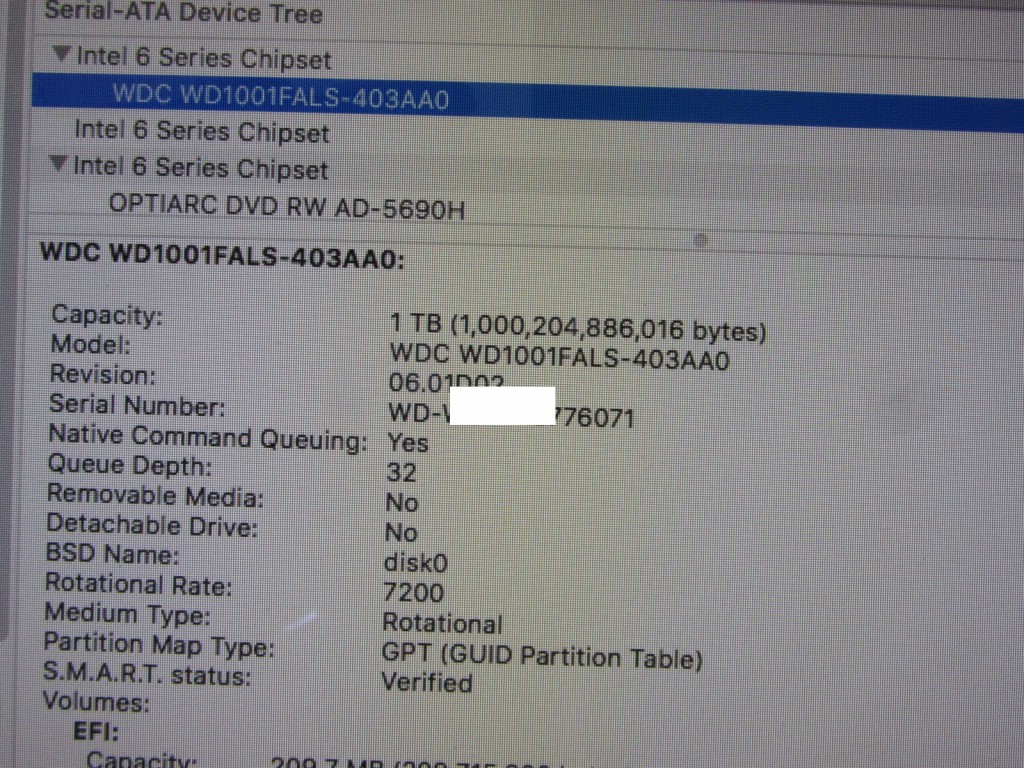
Task: Click the S.M.A.R.T. status: label
Action: (x=147, y=674)
